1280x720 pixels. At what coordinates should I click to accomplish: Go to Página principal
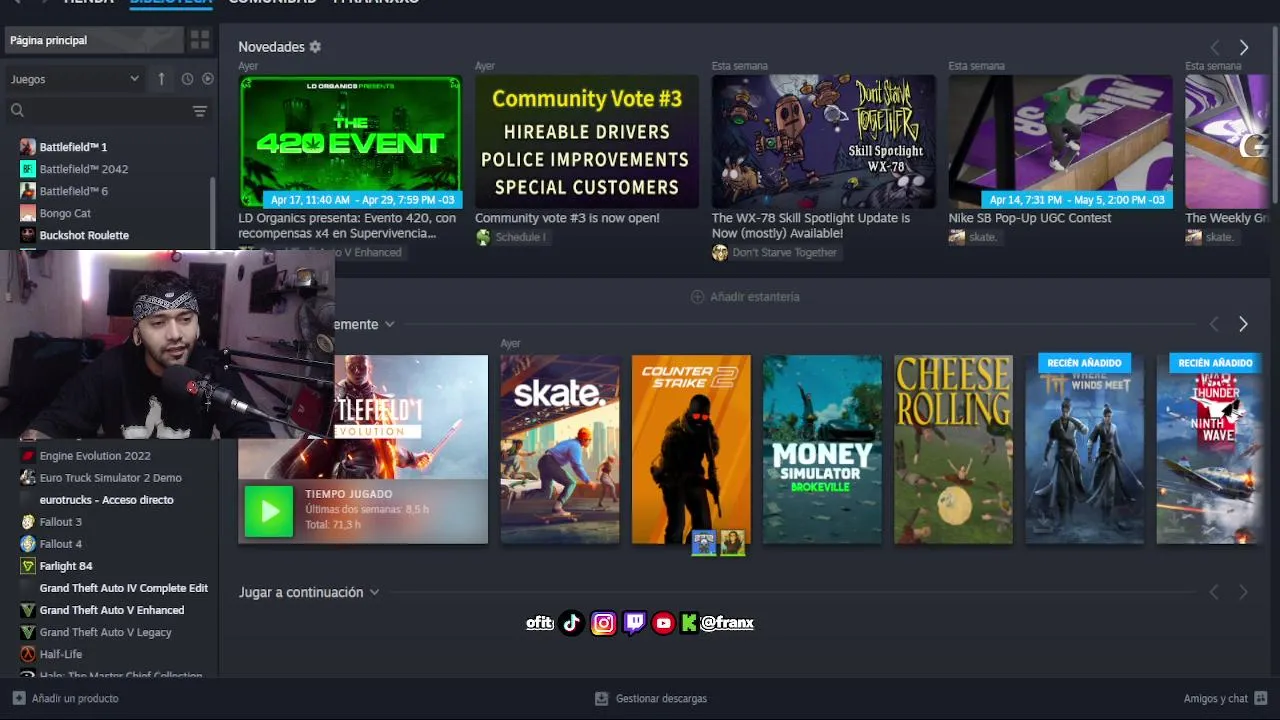95,40
